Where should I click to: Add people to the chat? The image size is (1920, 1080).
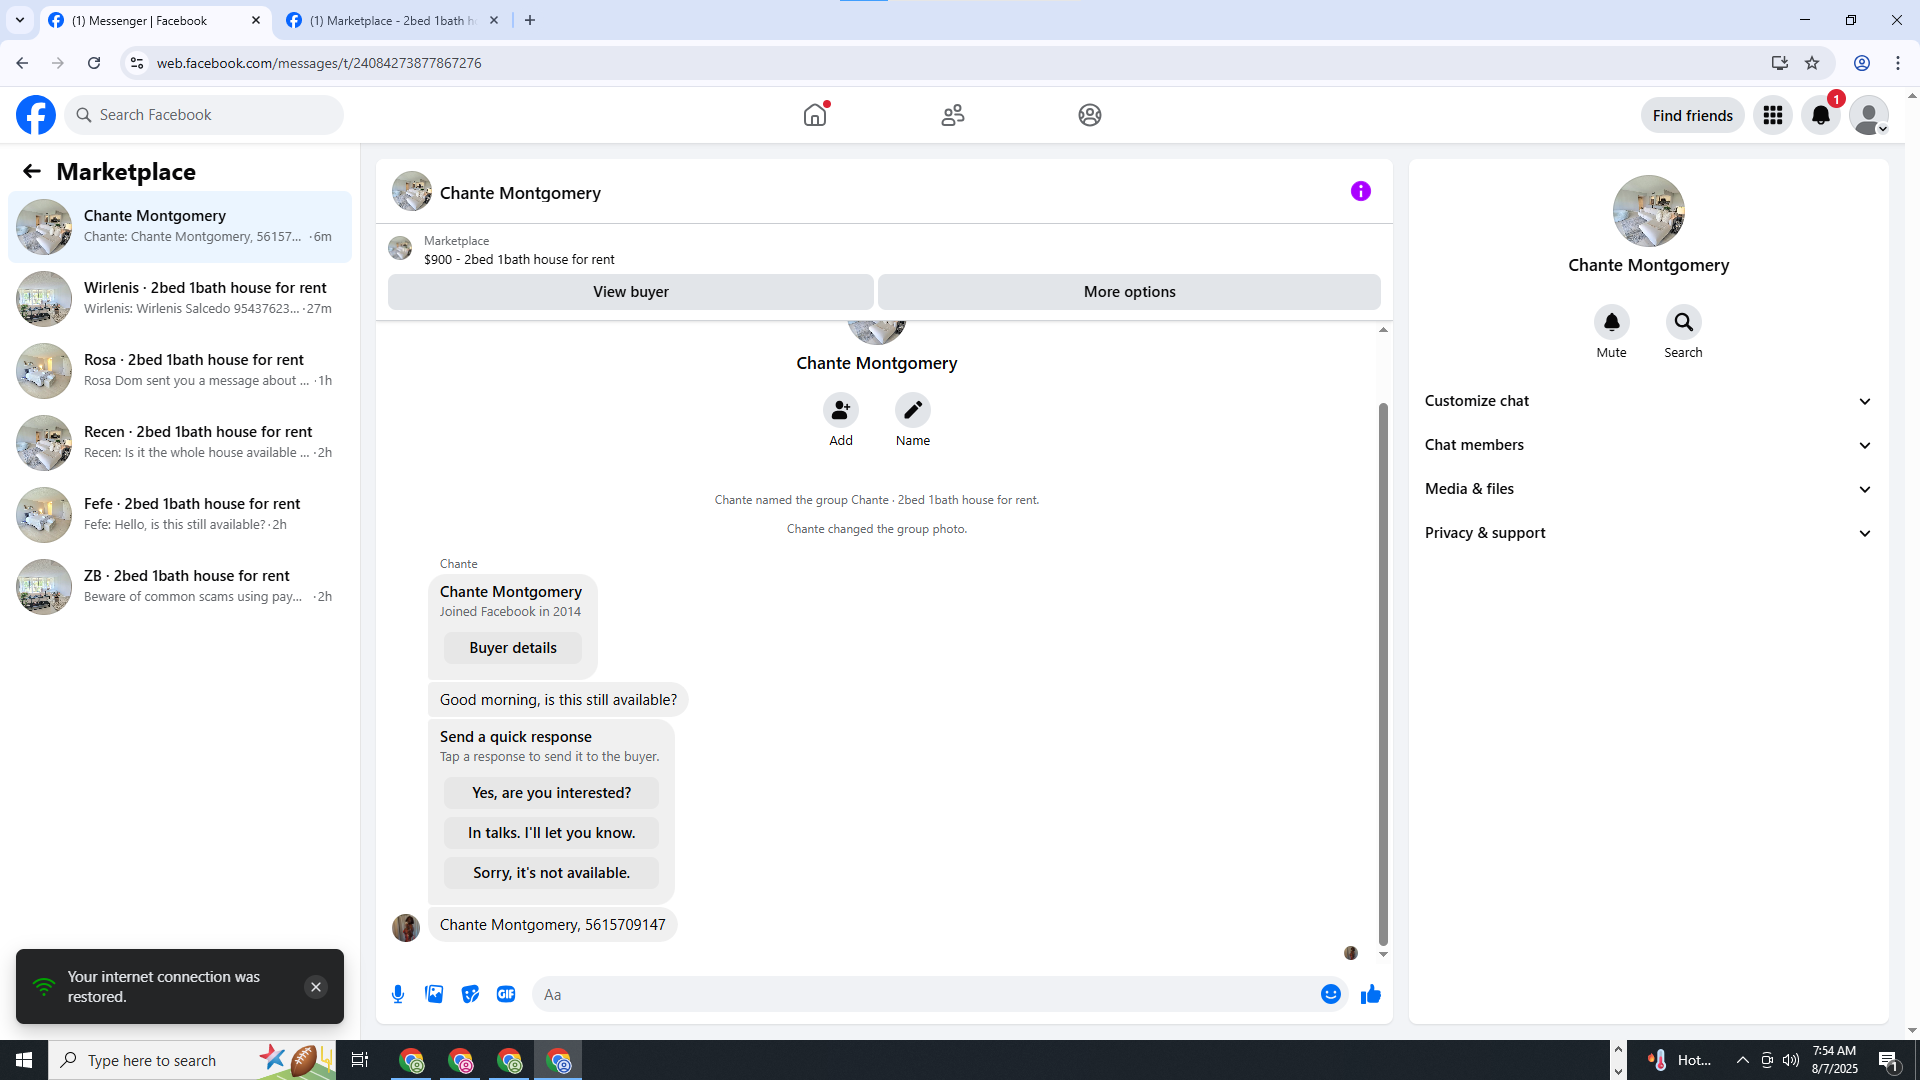pos(841,410)
